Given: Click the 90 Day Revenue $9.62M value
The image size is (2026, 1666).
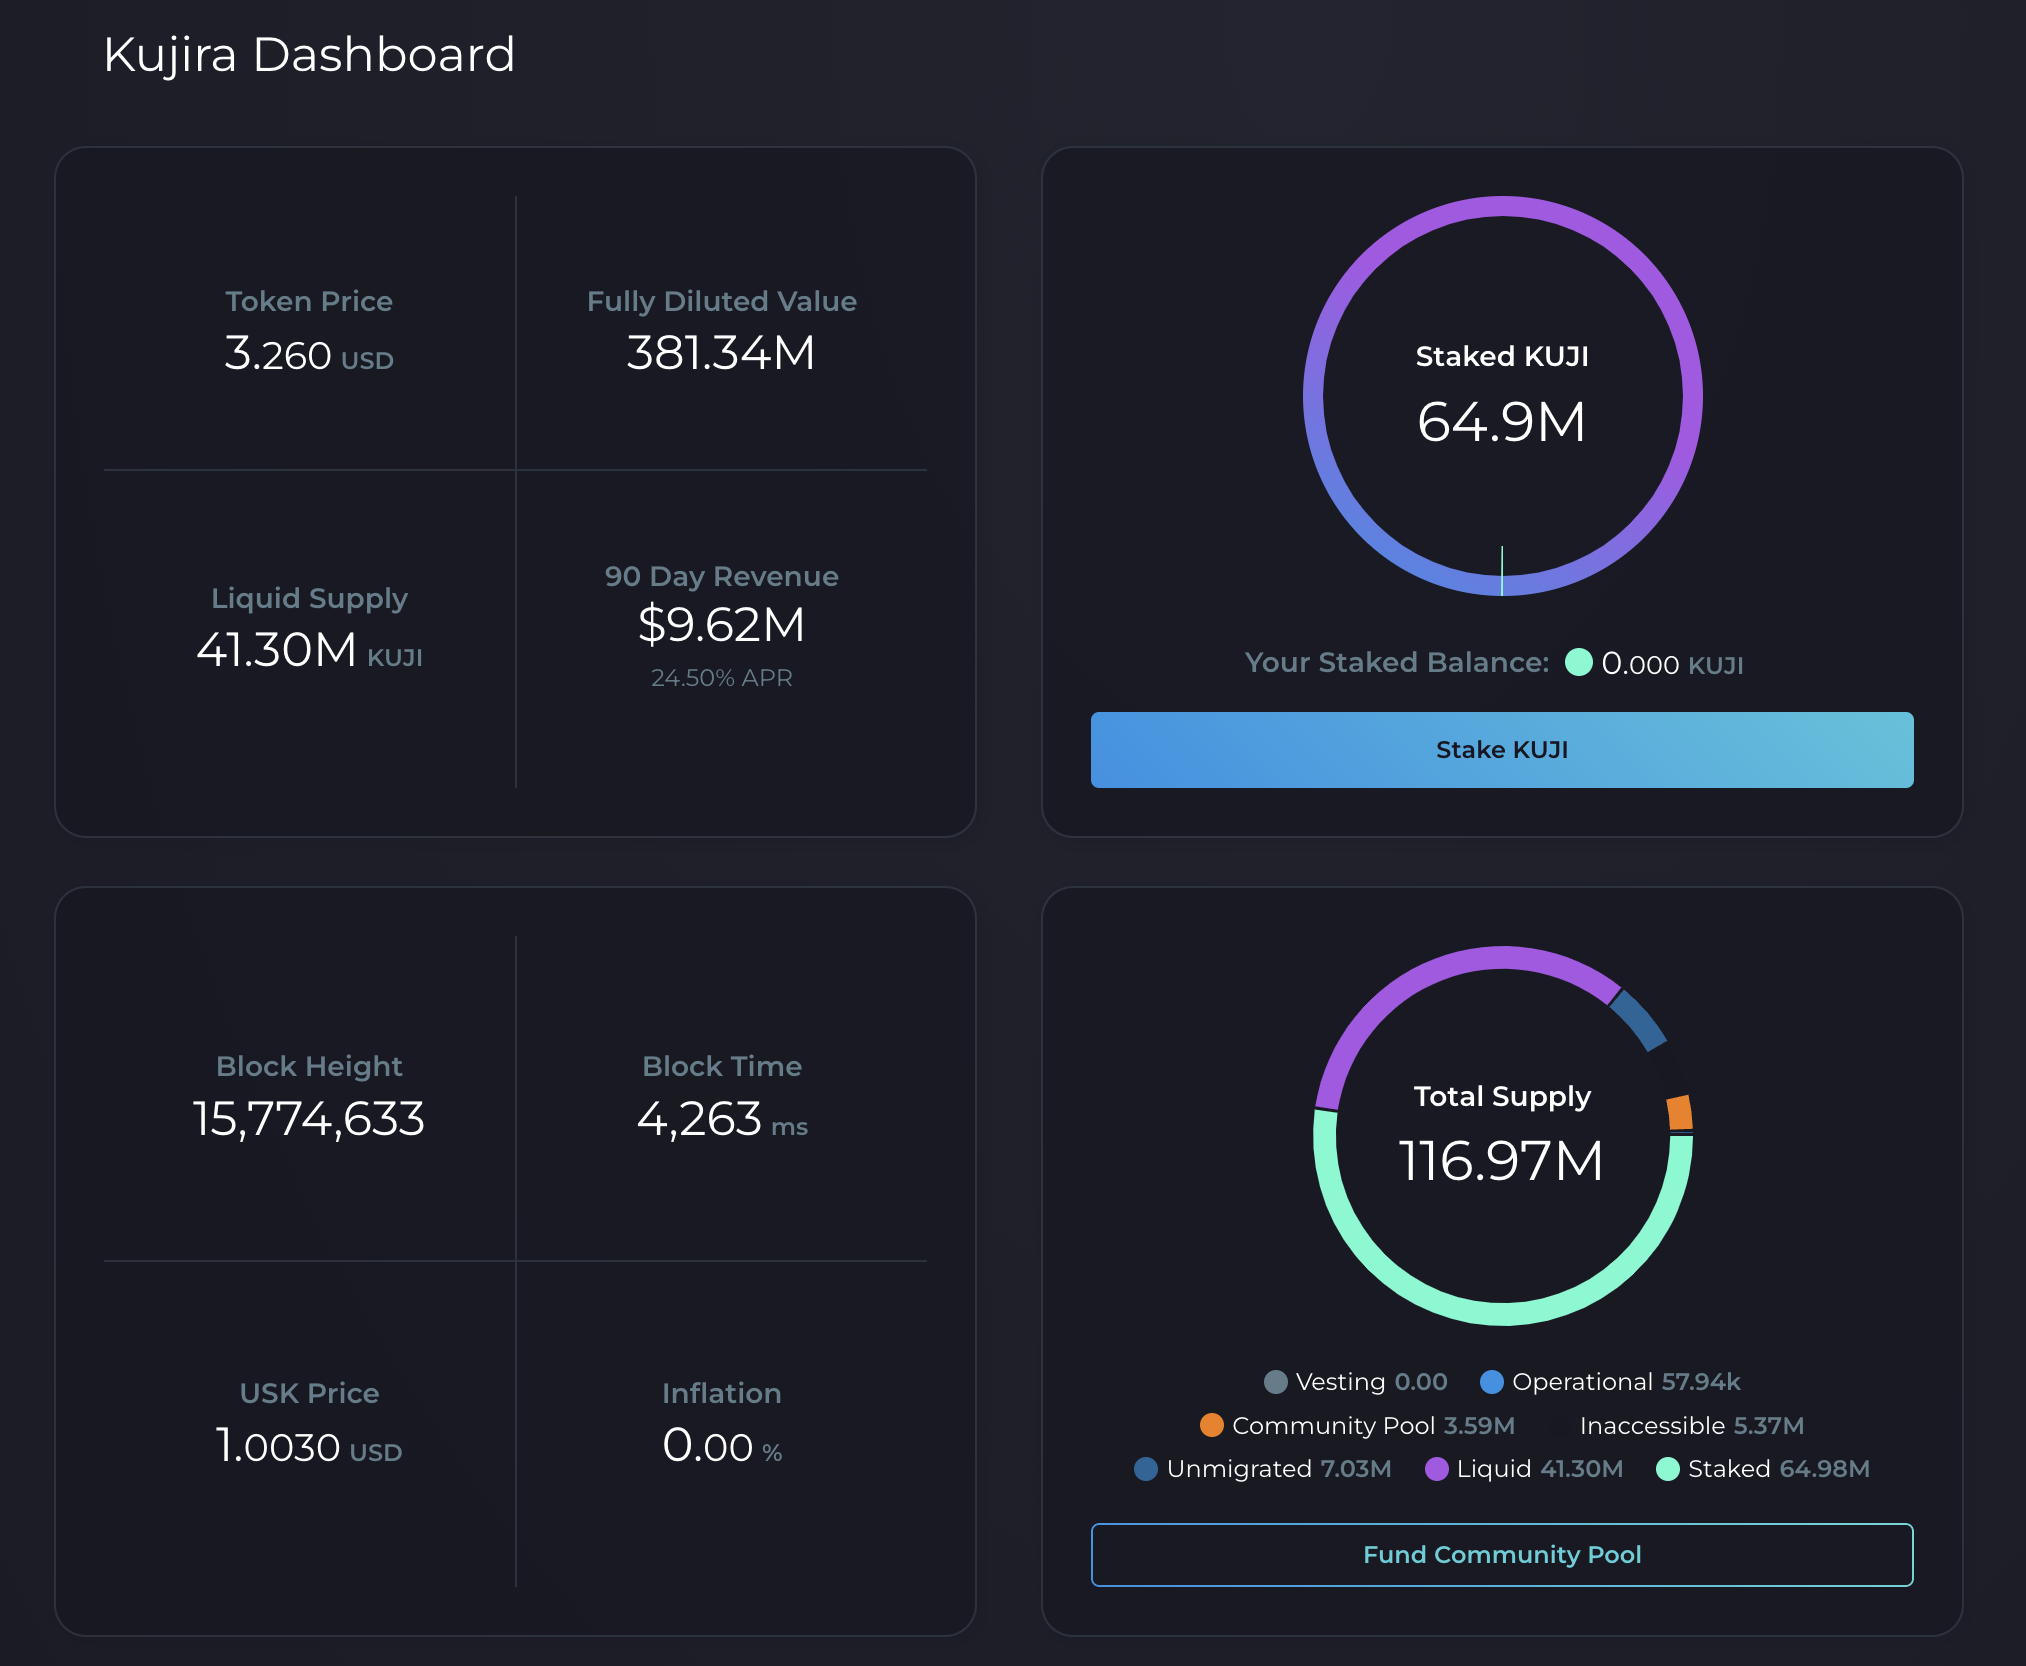Looking at the screenshot, I should pyautogui.click(x=721, y=625).
